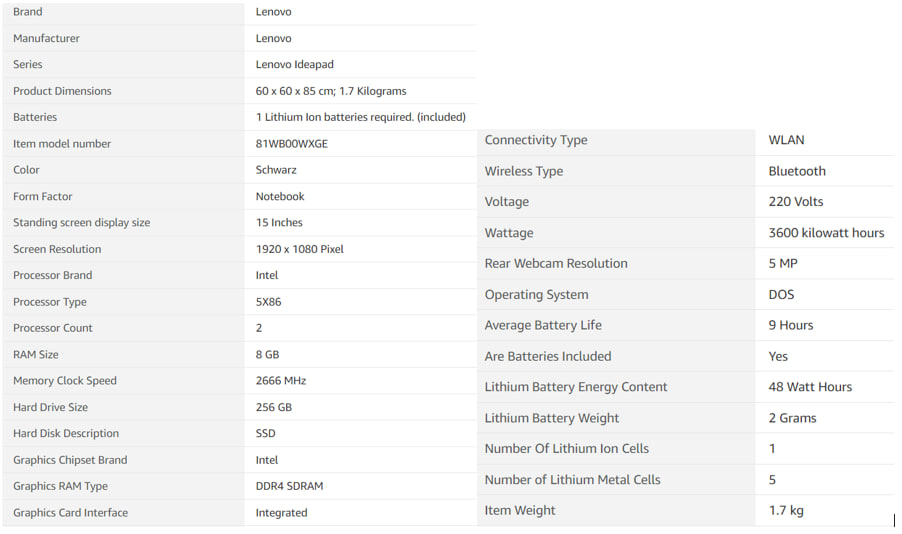
Task: Select the Item Weight 1.7 kg value
Action: 786,510
